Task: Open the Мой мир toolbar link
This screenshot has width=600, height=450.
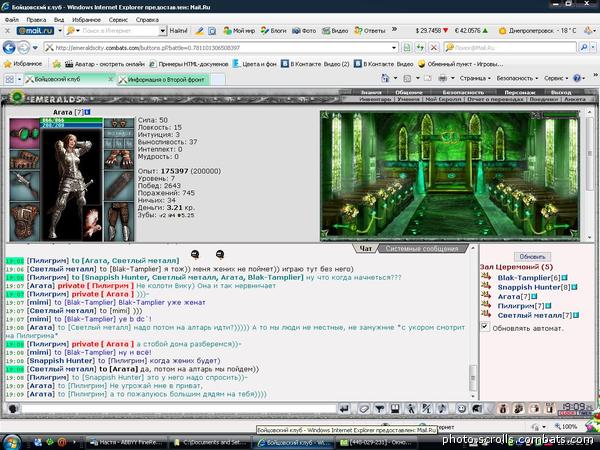Action: [x=239, y=31]
